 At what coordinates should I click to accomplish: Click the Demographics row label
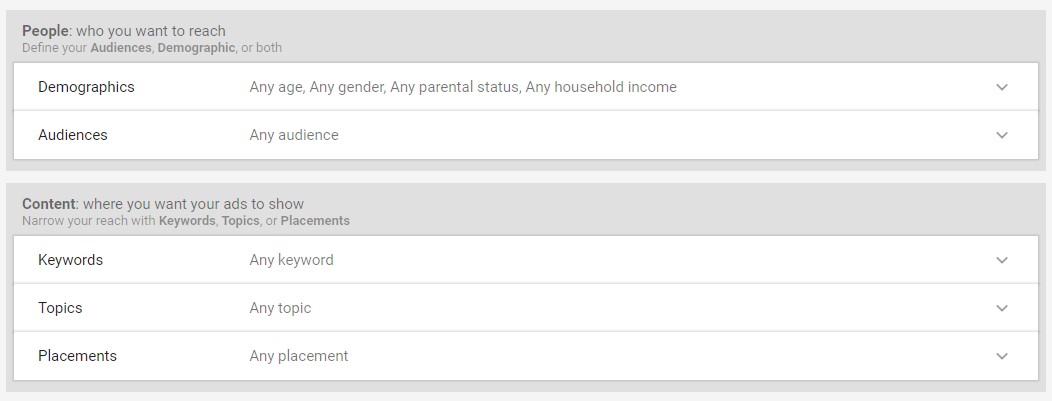[x=86, y=87]
